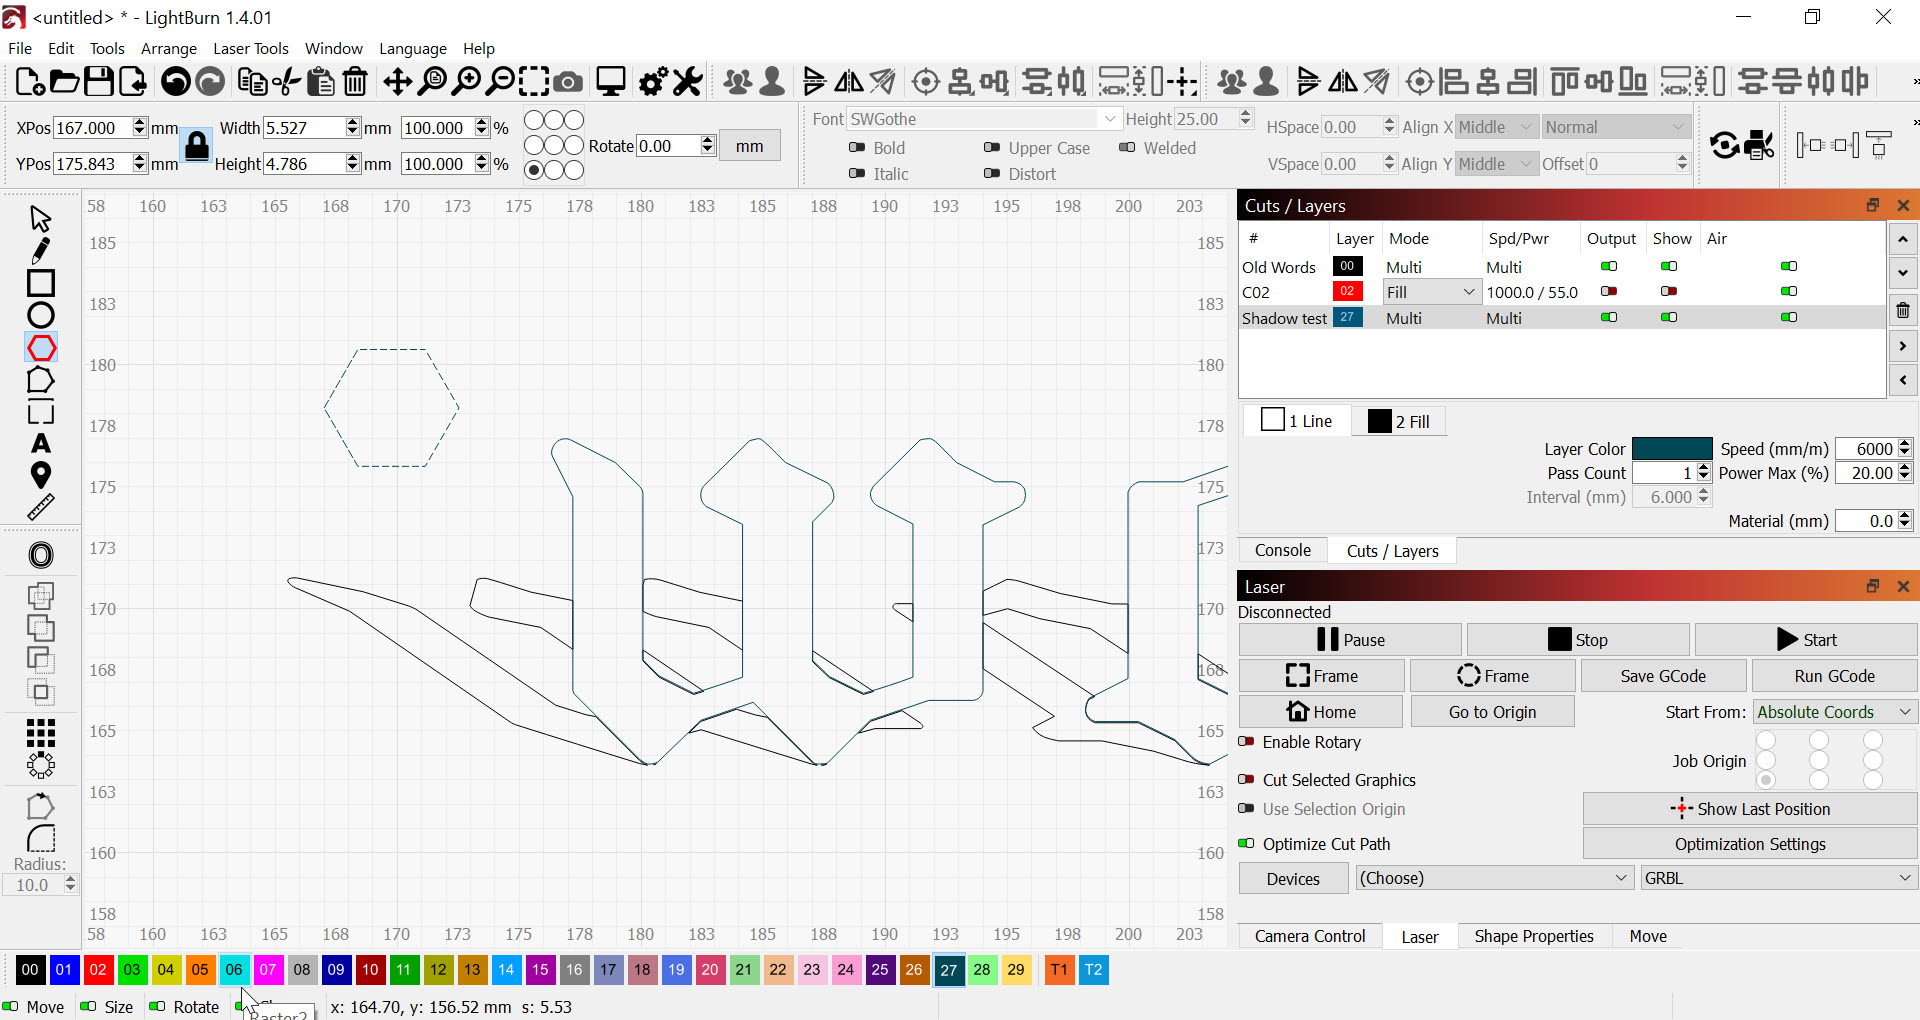Select the red Polygon hexagon tool
The width and height of the screenshot is (1920, 1020).
(41, 348)
